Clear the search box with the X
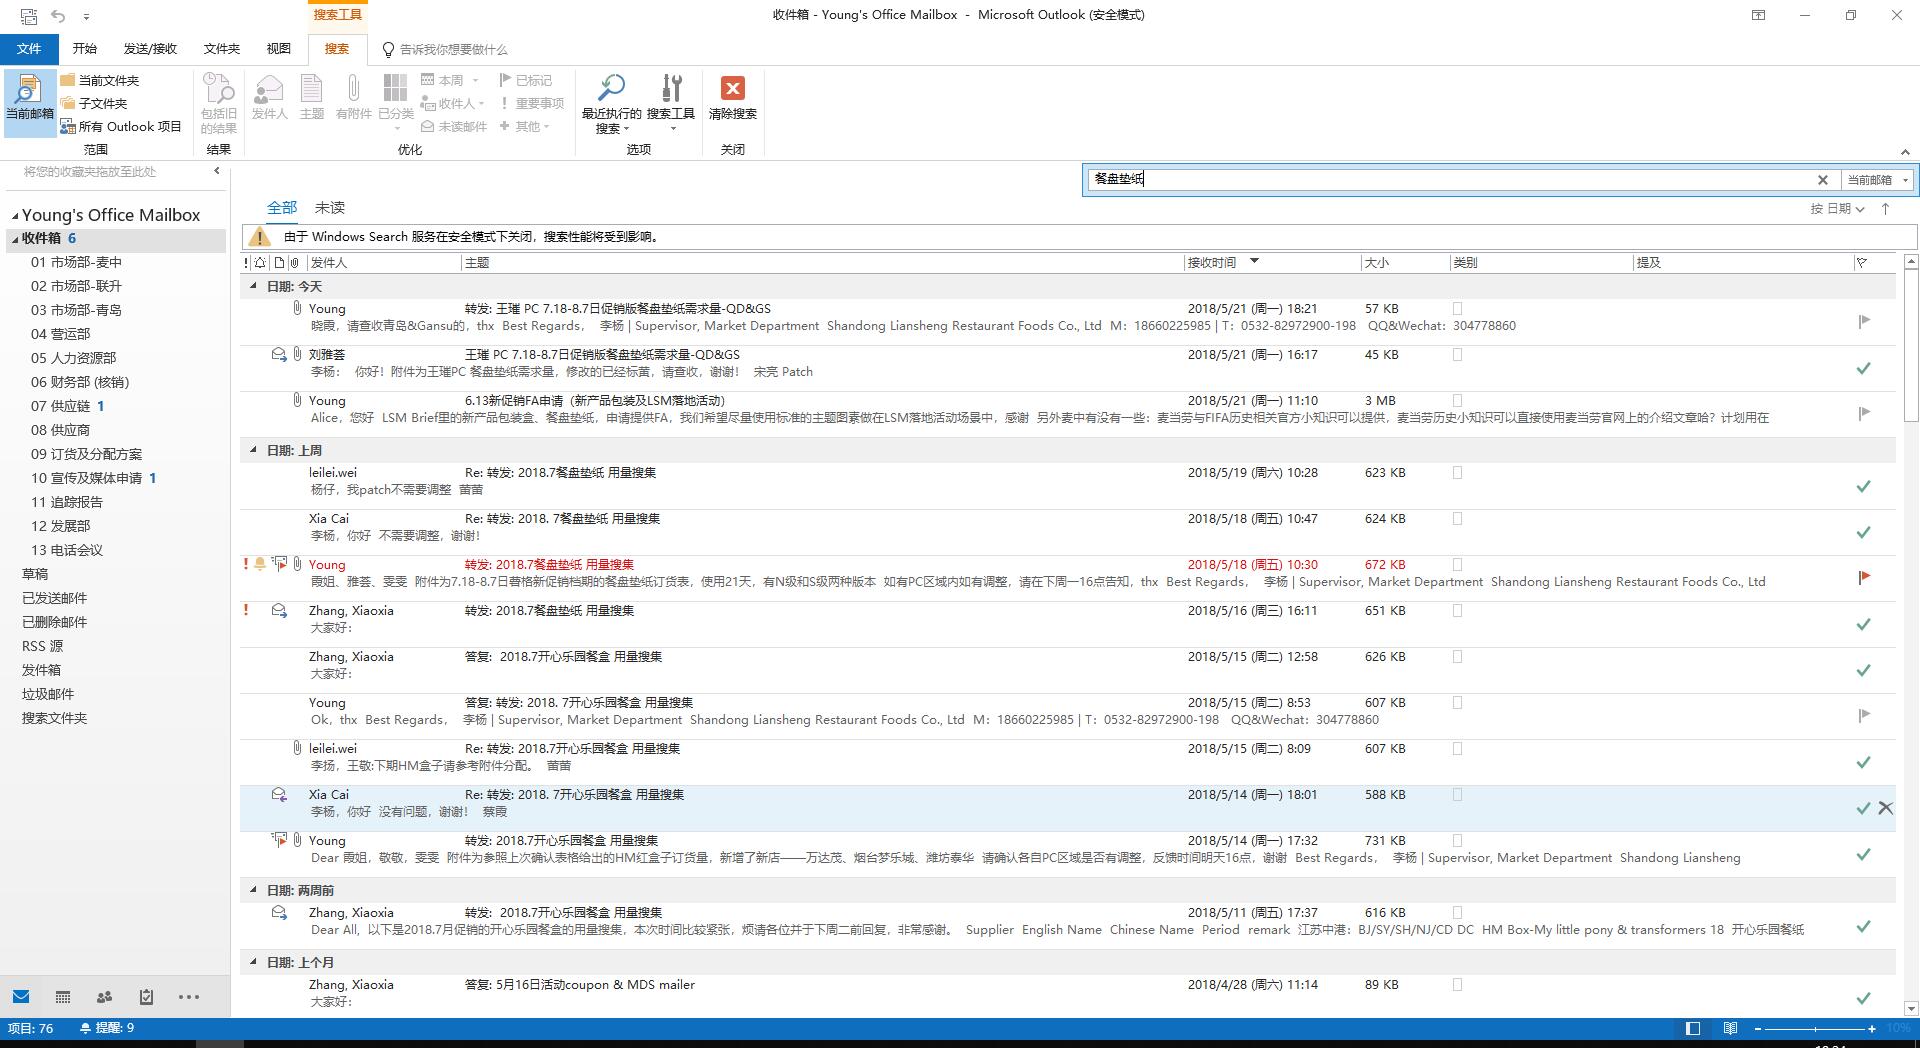The image size is (1920, 1048). pos(1822,180)
